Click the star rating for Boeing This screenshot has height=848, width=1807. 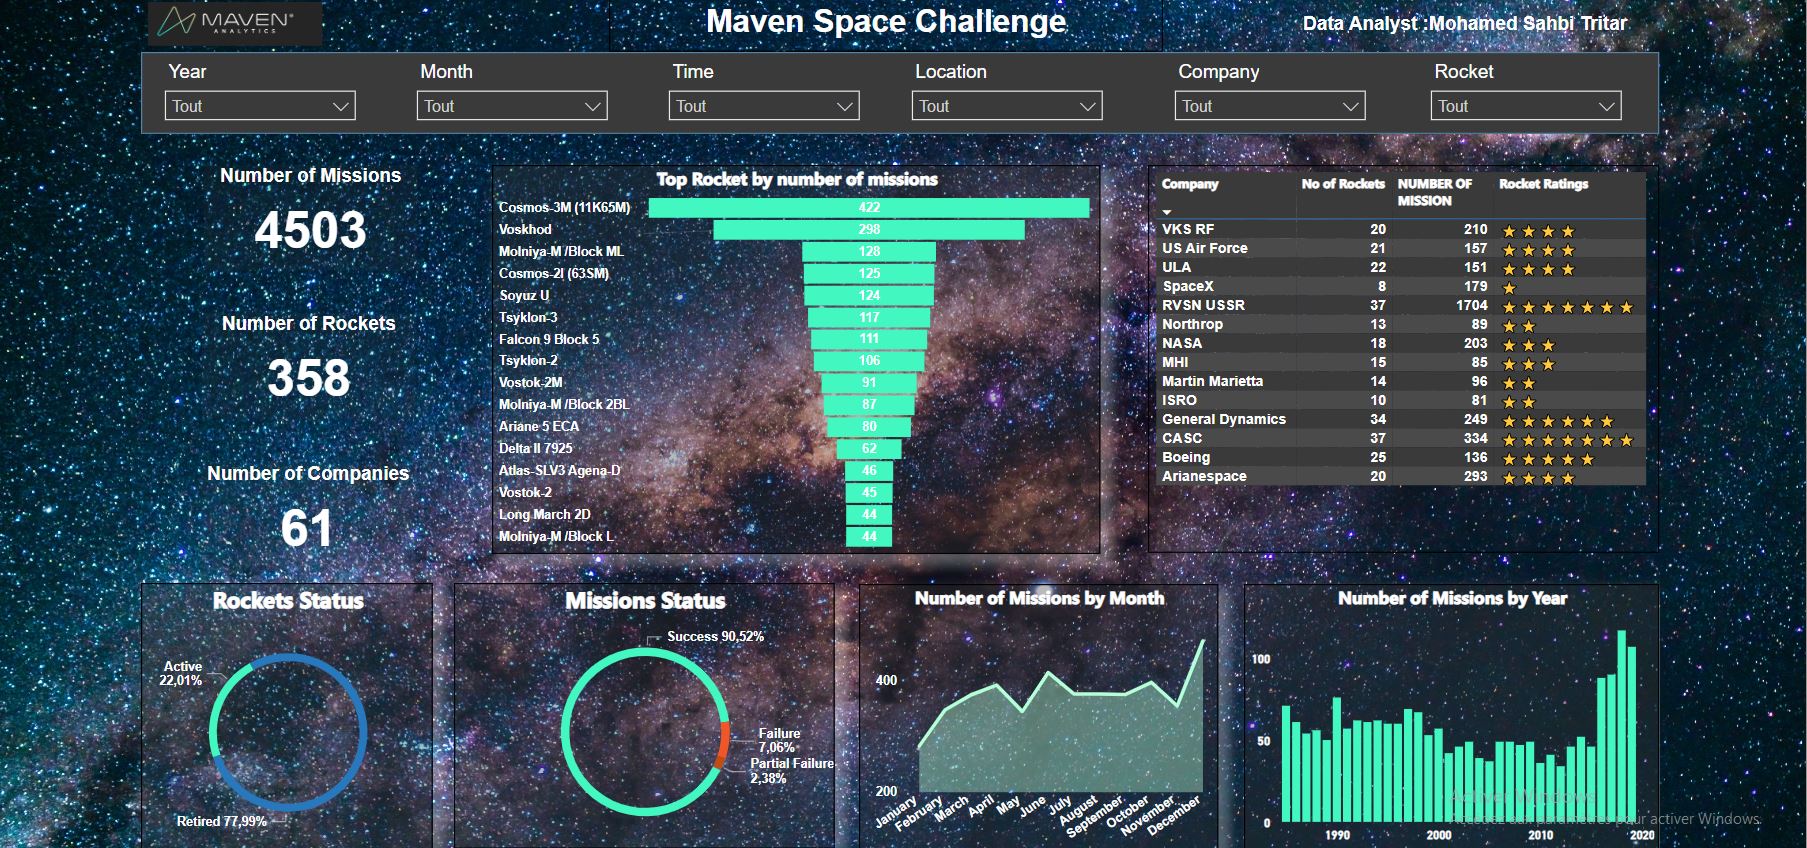(x=1548, y=459)
